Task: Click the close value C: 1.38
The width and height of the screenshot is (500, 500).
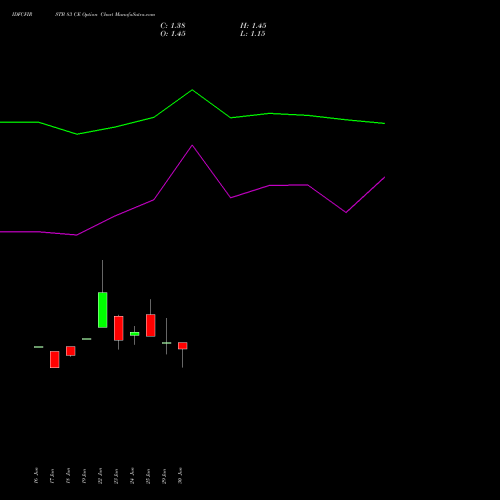Action: click(x=173, y=26)
